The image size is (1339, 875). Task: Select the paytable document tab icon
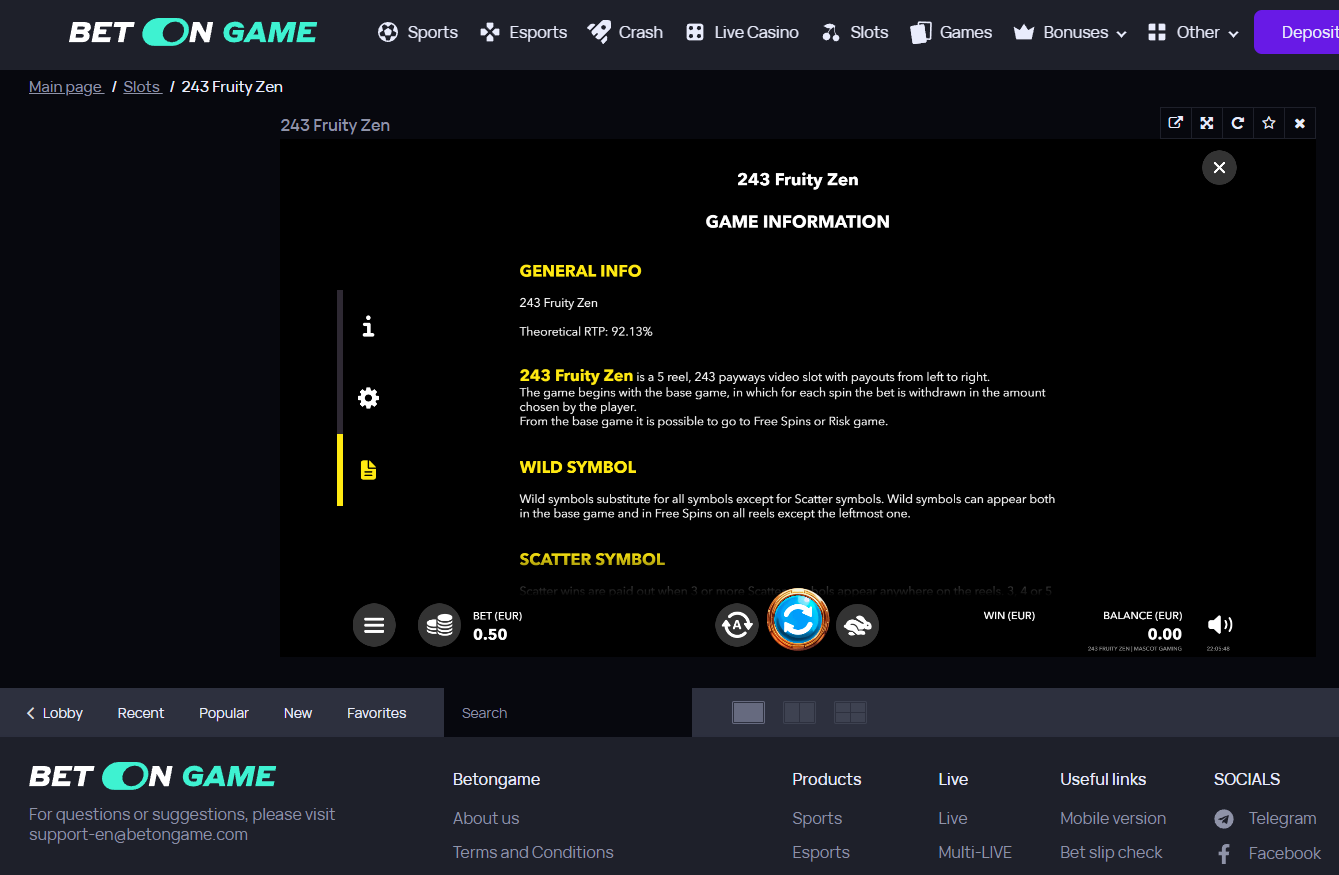(368, 470)
